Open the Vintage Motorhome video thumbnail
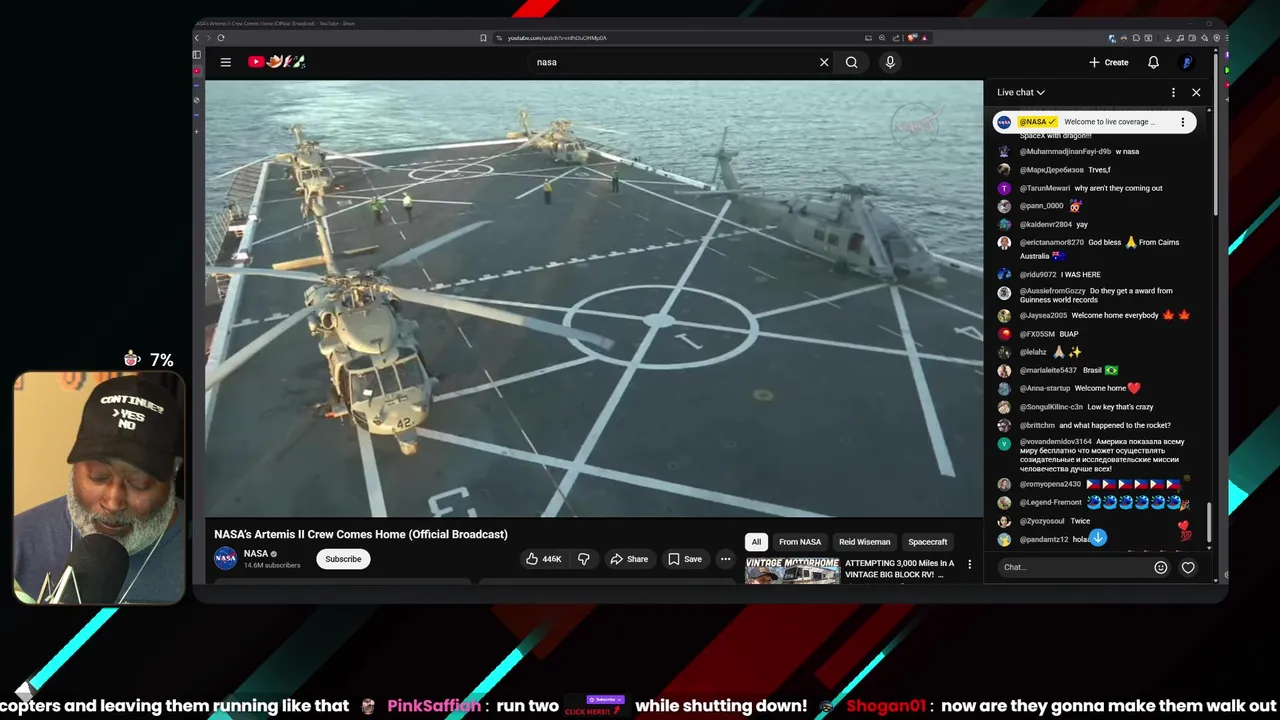 (792, 570)
